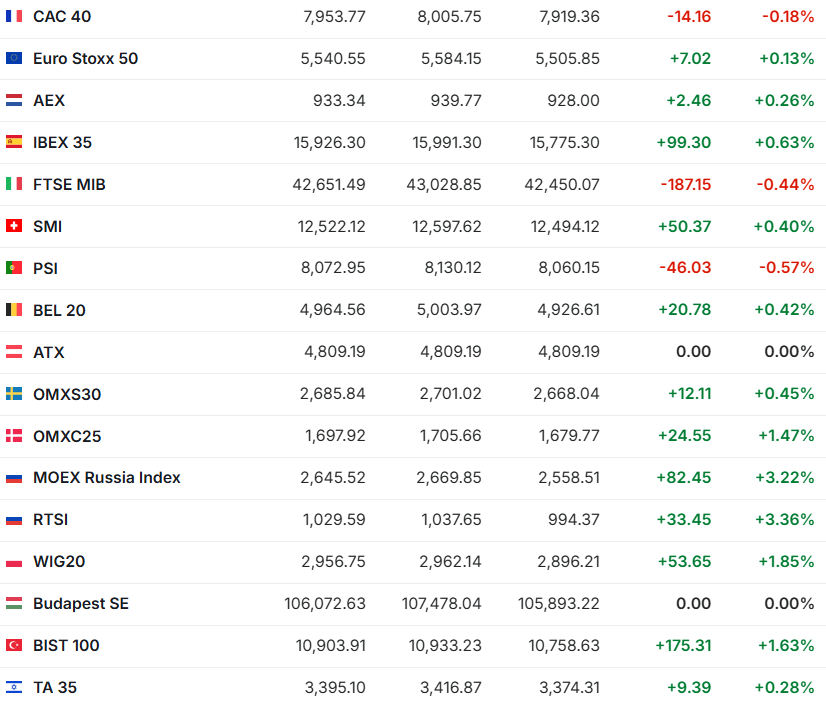
Task: Click the EU flag icon beside Euro Stoxx 50
Action: (x=14, y=58)
